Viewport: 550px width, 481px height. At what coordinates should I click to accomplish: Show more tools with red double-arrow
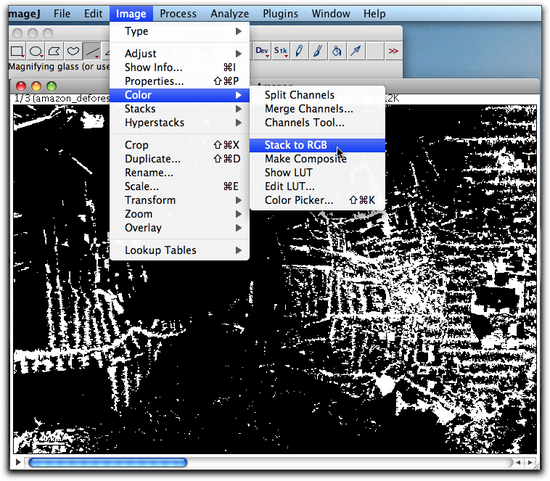pos(393,51)
